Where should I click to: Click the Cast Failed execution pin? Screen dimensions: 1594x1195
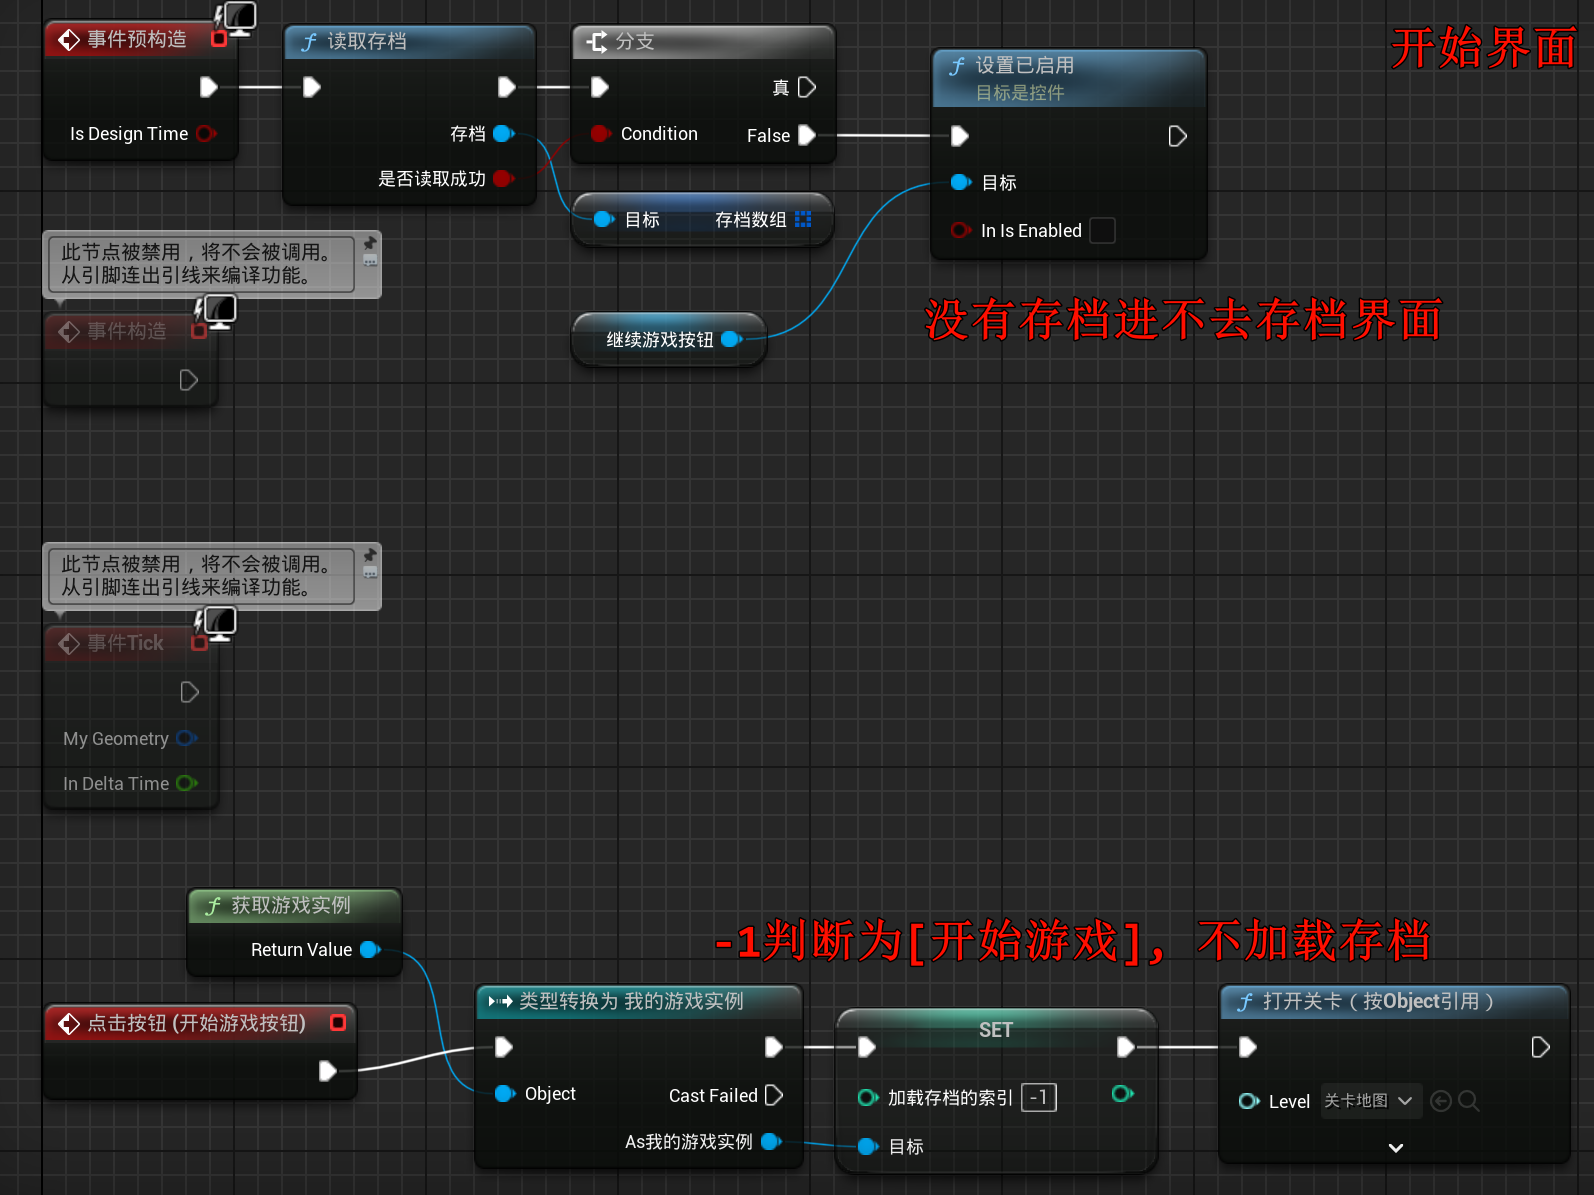click(x=773, y=1096)
